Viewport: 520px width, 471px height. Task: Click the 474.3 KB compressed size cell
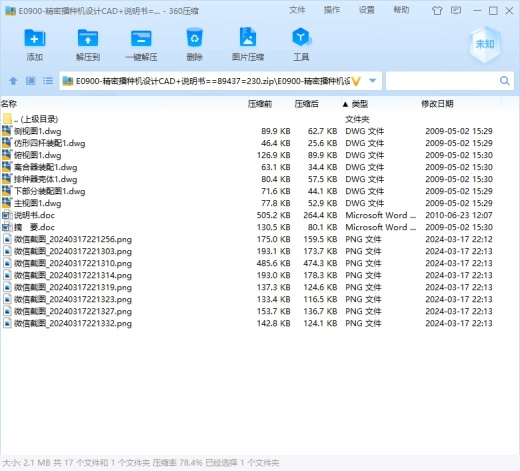point(320,263)
